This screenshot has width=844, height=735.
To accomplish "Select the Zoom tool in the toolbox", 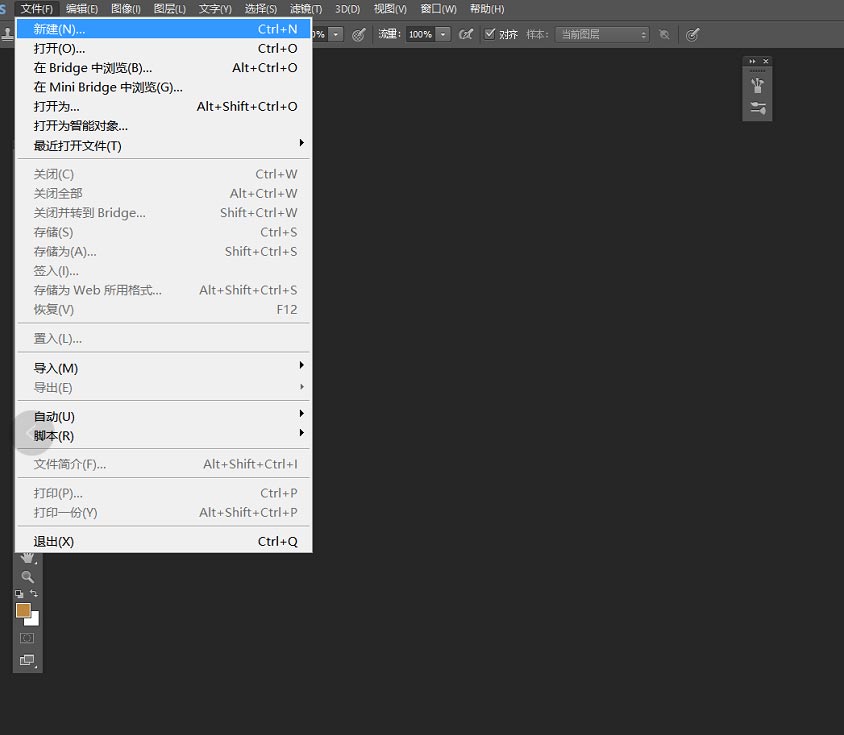I will tap(27, 577).
